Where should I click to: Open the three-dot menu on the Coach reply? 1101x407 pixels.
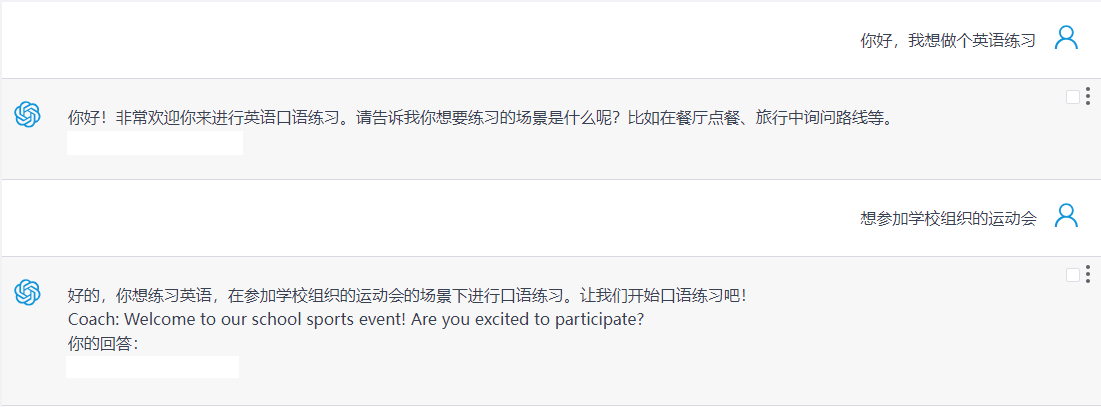pos(1088,275)
